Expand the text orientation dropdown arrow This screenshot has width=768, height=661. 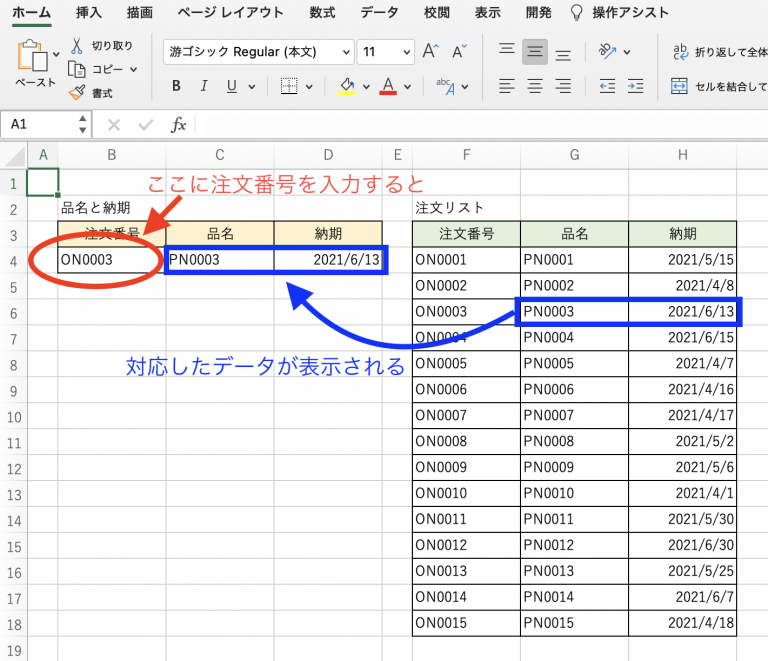tap(626, 52)
